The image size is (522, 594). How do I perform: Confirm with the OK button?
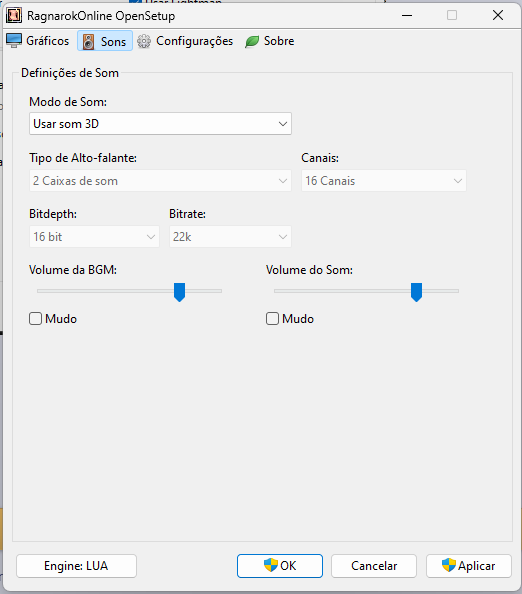[280, 566]
